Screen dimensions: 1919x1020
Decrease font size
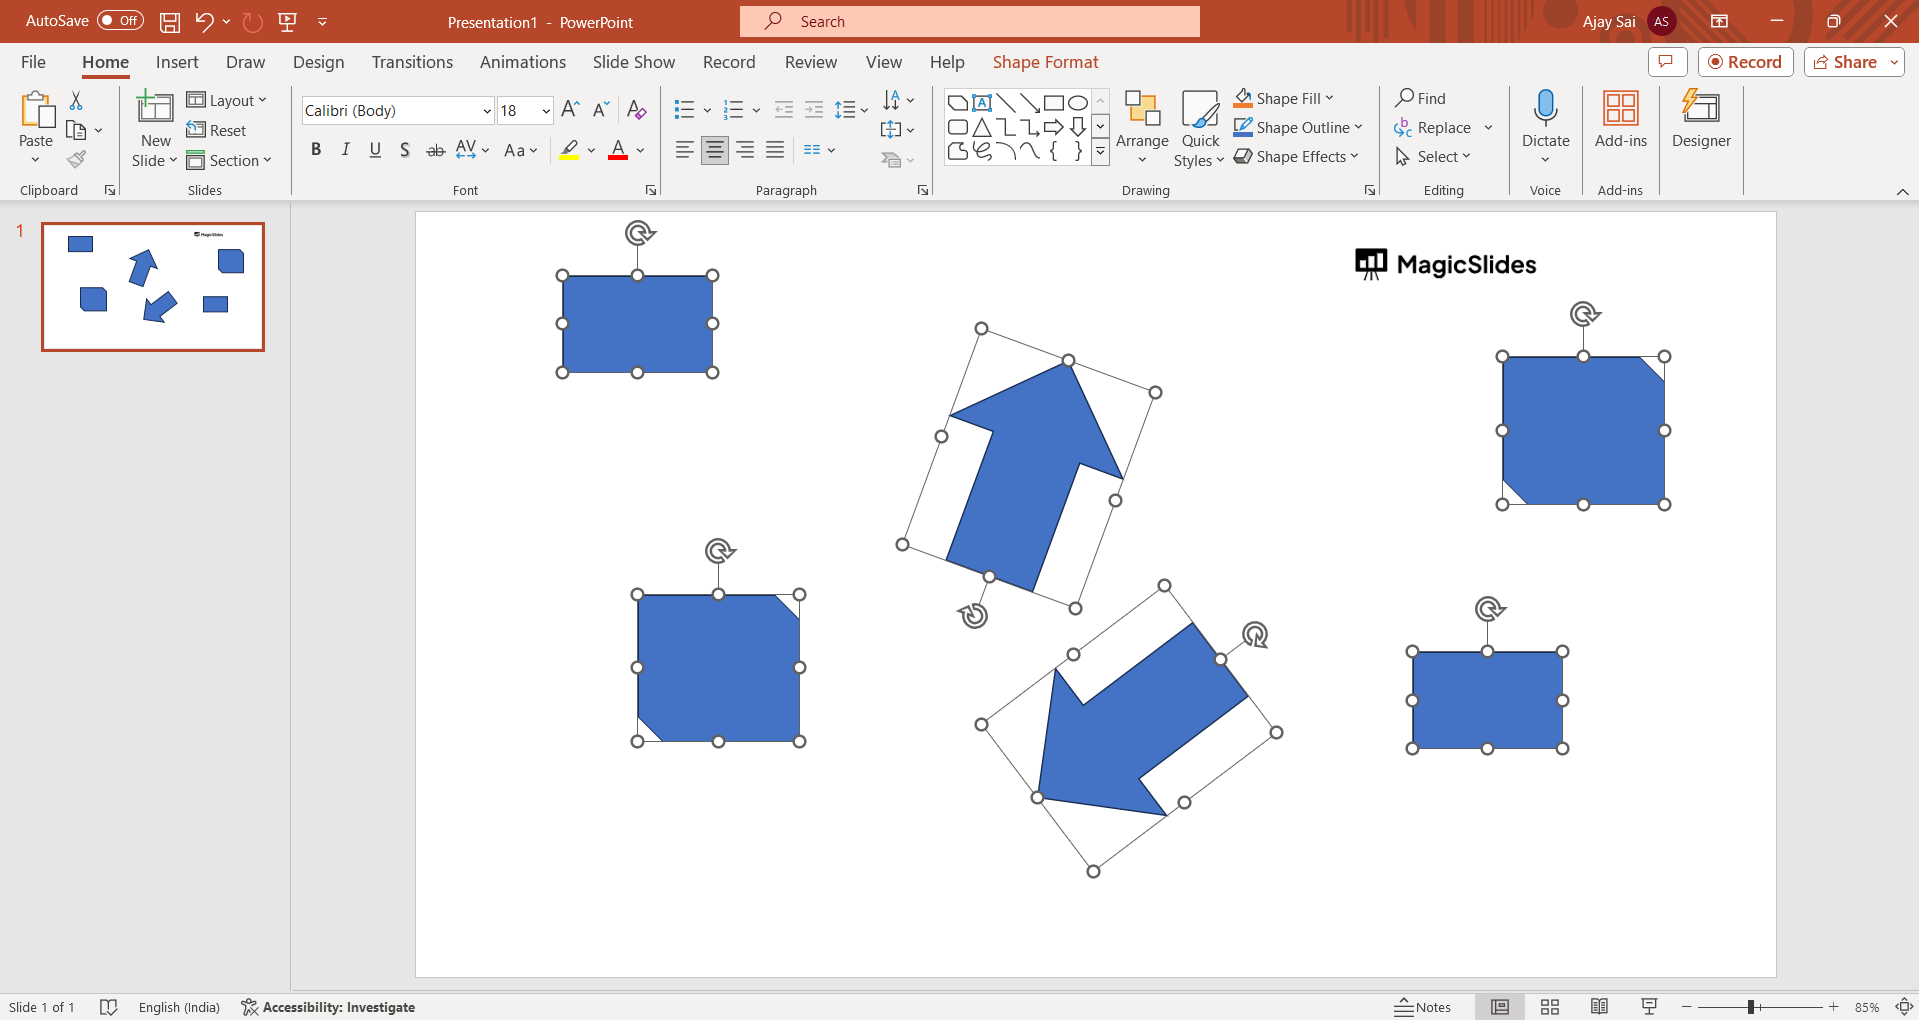click(x=601, y=110)
